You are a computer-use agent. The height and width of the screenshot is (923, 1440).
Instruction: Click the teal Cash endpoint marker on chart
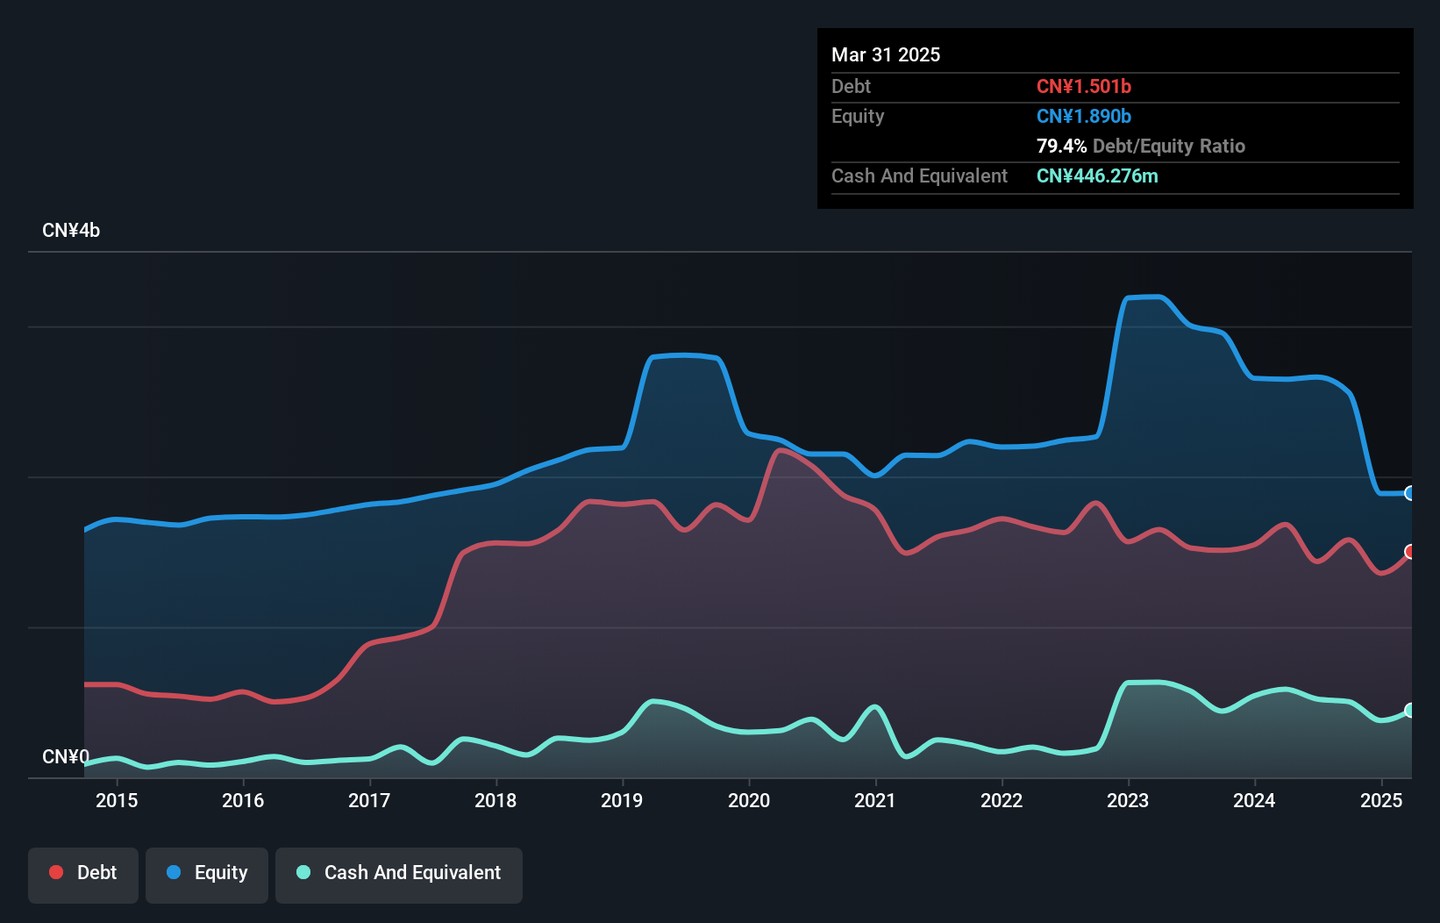1410,711
